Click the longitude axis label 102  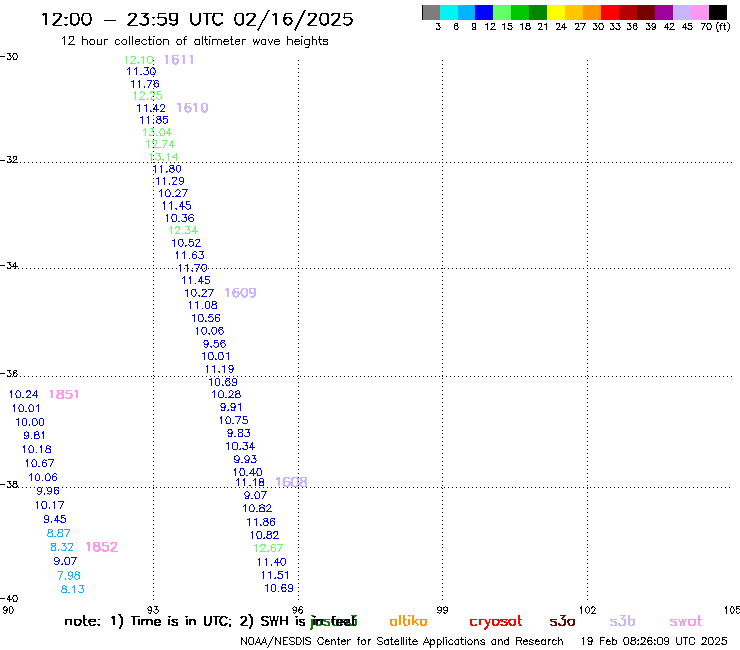[x=587, y=610]
